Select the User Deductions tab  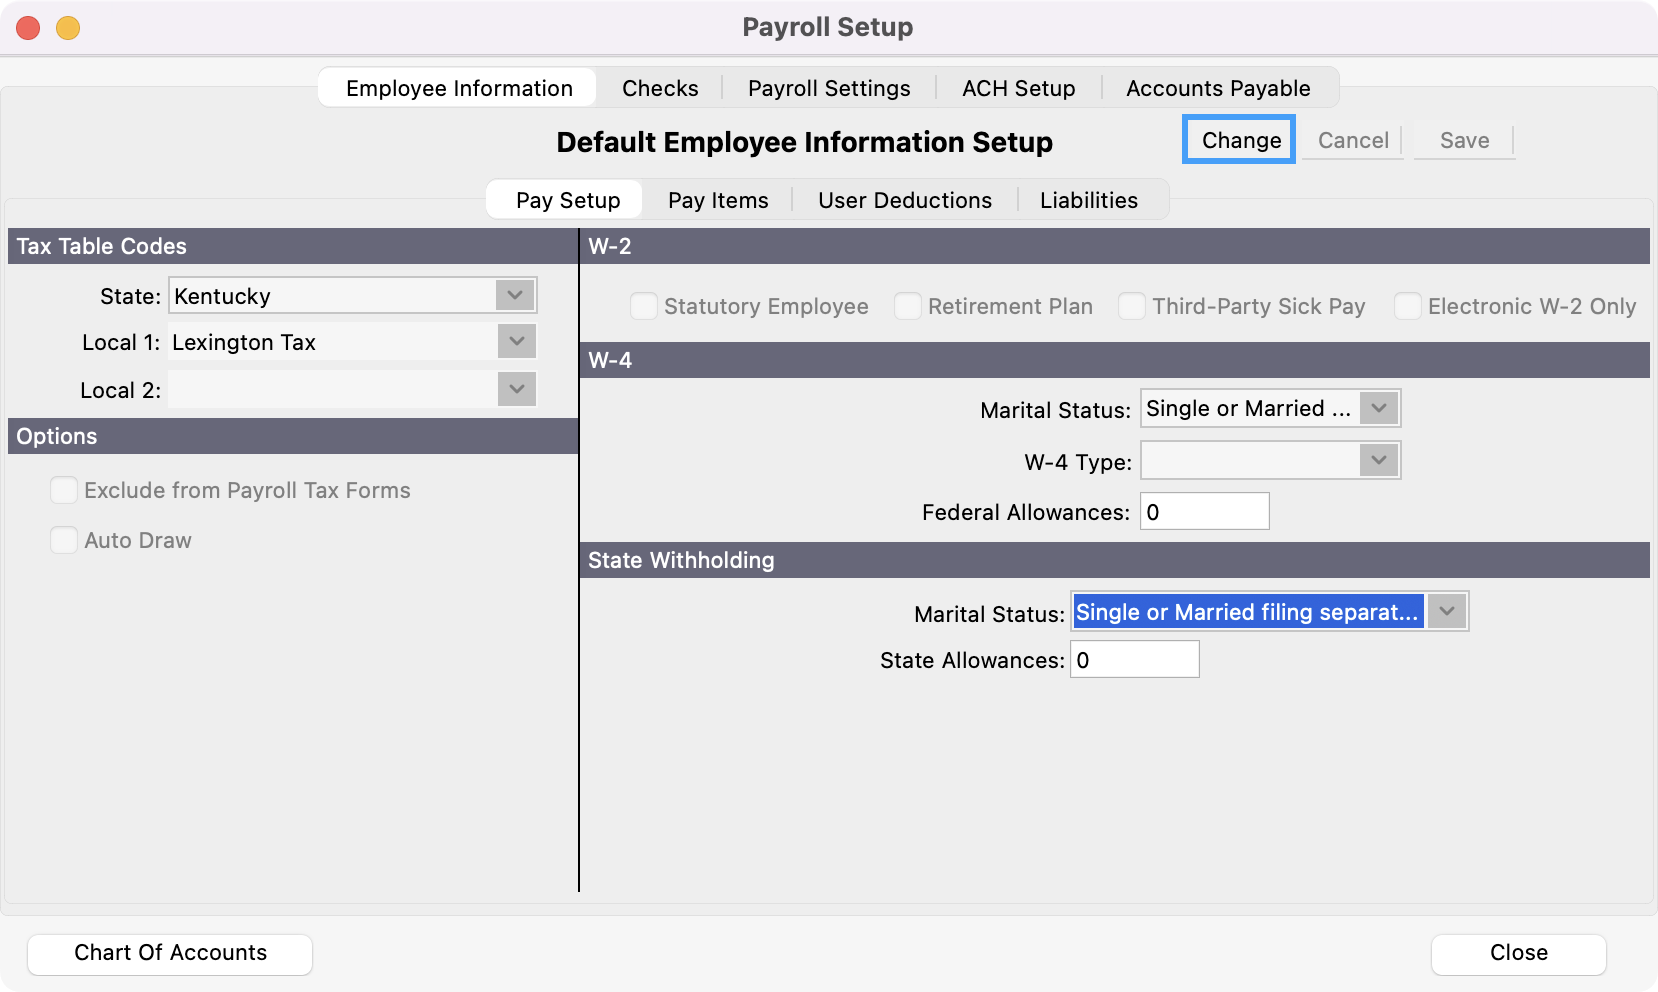point(905,200)
